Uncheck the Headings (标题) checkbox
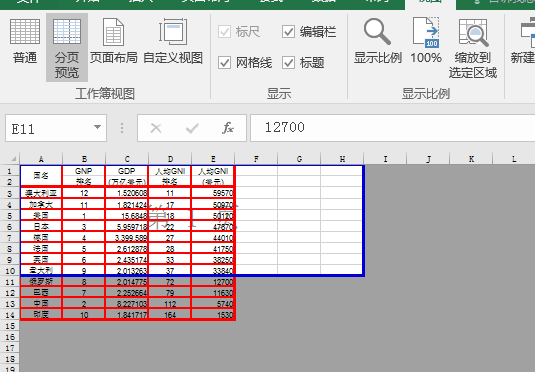Image resolution: width=535 pixels, height=372 pixels. [288, 63]
